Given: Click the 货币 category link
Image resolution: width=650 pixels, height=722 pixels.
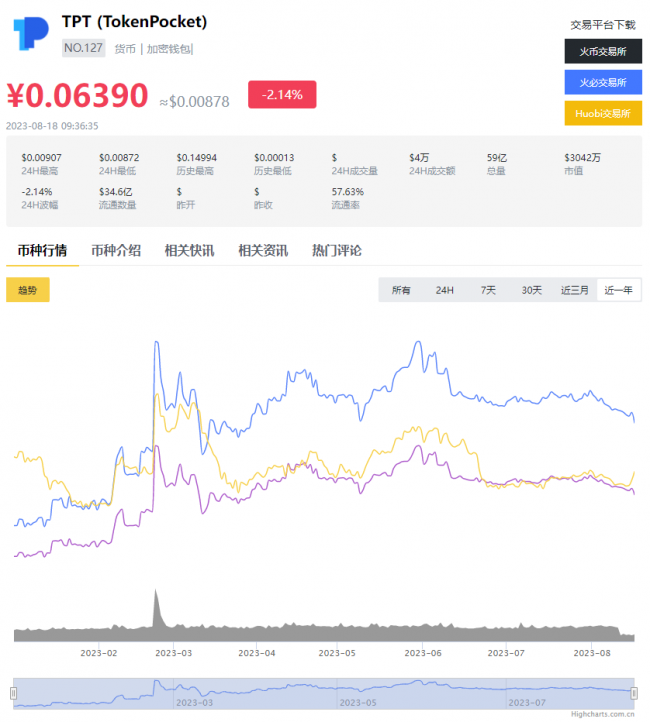Looking at the screenshot, I should coord(125,49).
